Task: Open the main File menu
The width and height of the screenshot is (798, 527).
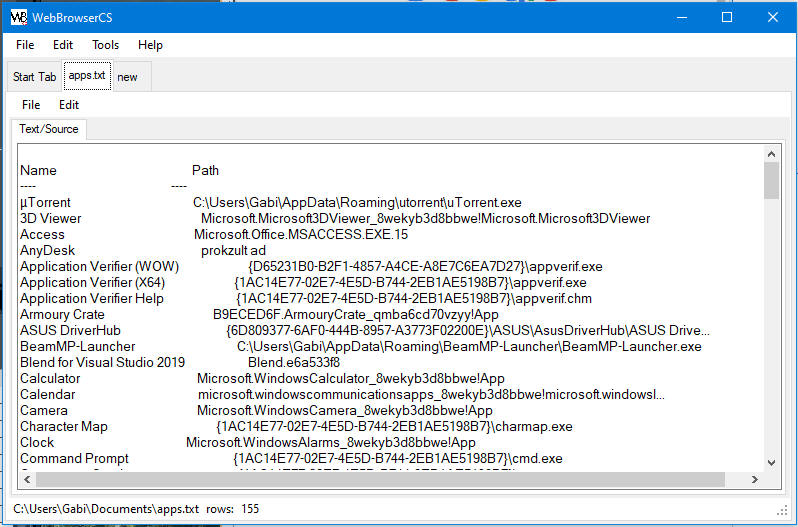Action: click(x=25, y=45)
